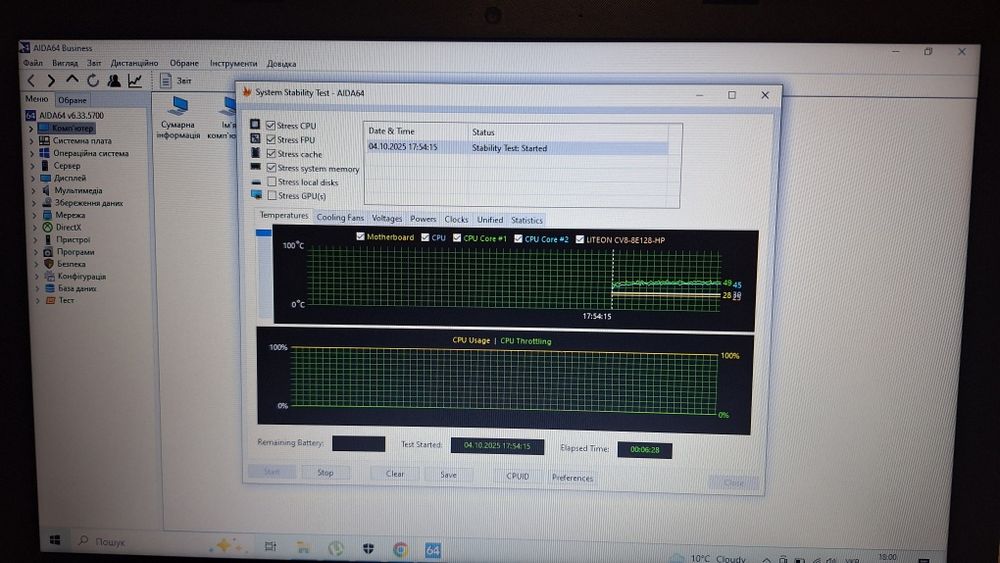Screen dimensions: 1000x563
Task: Expand the Комп'ютер tree node
Action: pos(31,128)
